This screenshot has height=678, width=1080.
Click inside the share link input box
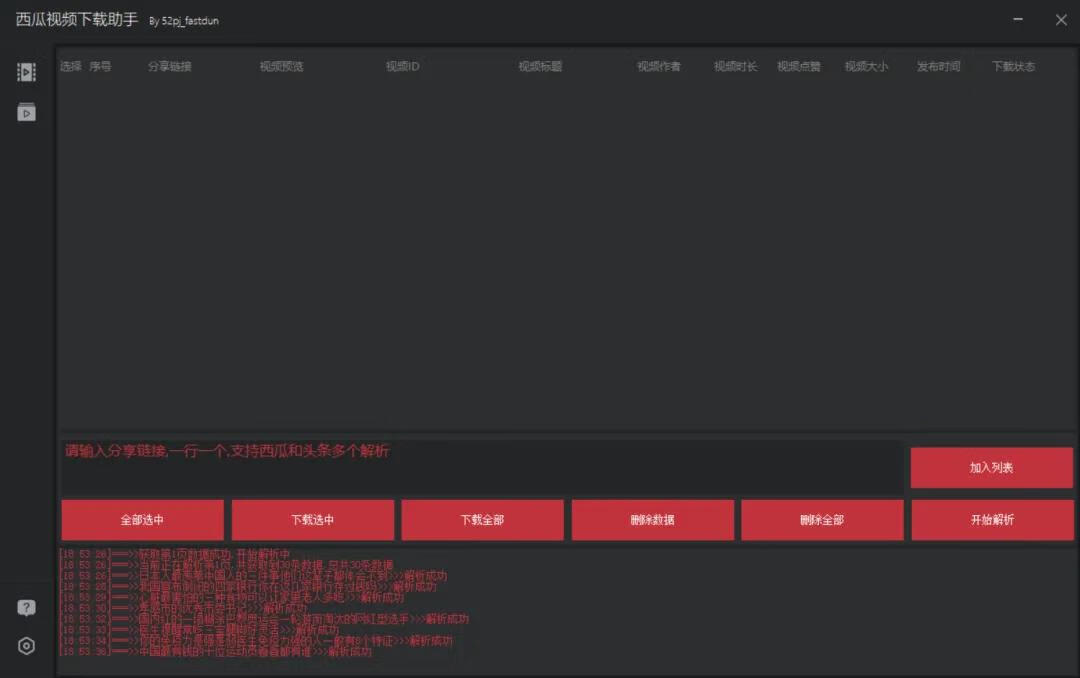pos(480,466)
